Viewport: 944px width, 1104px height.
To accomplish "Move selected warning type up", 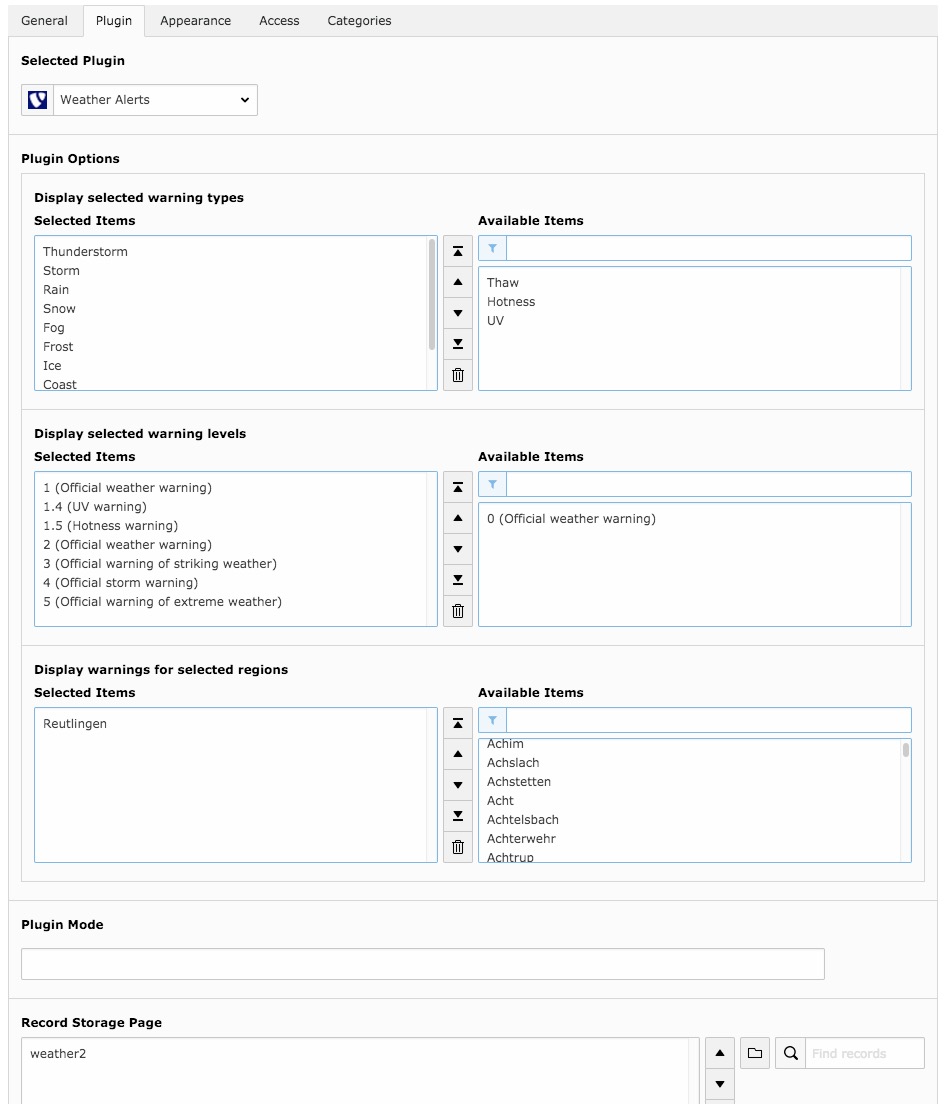I will (x=458, y=282).
